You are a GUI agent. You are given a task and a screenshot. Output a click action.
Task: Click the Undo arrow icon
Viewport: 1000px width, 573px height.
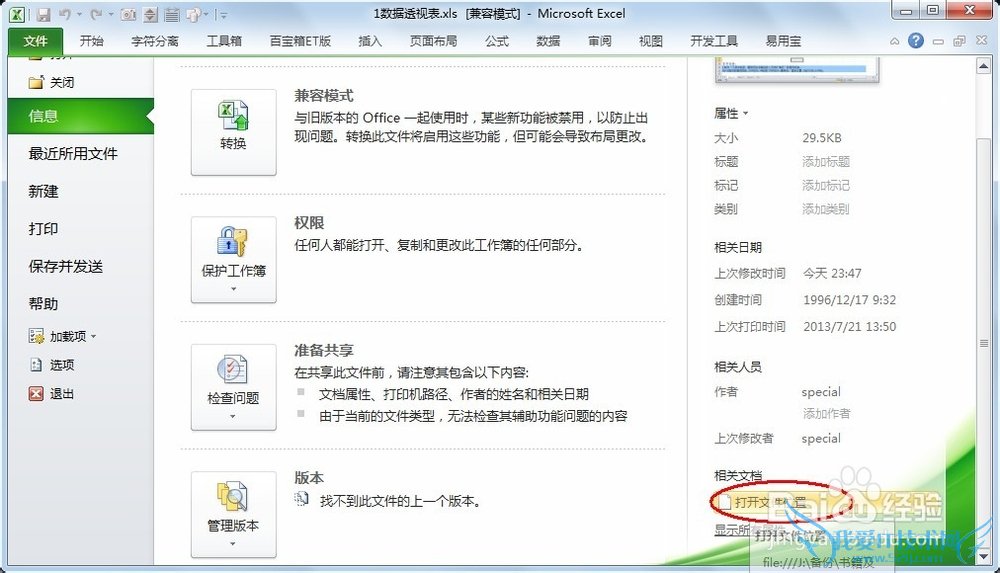pyautogui.click(x=64, y=14)
